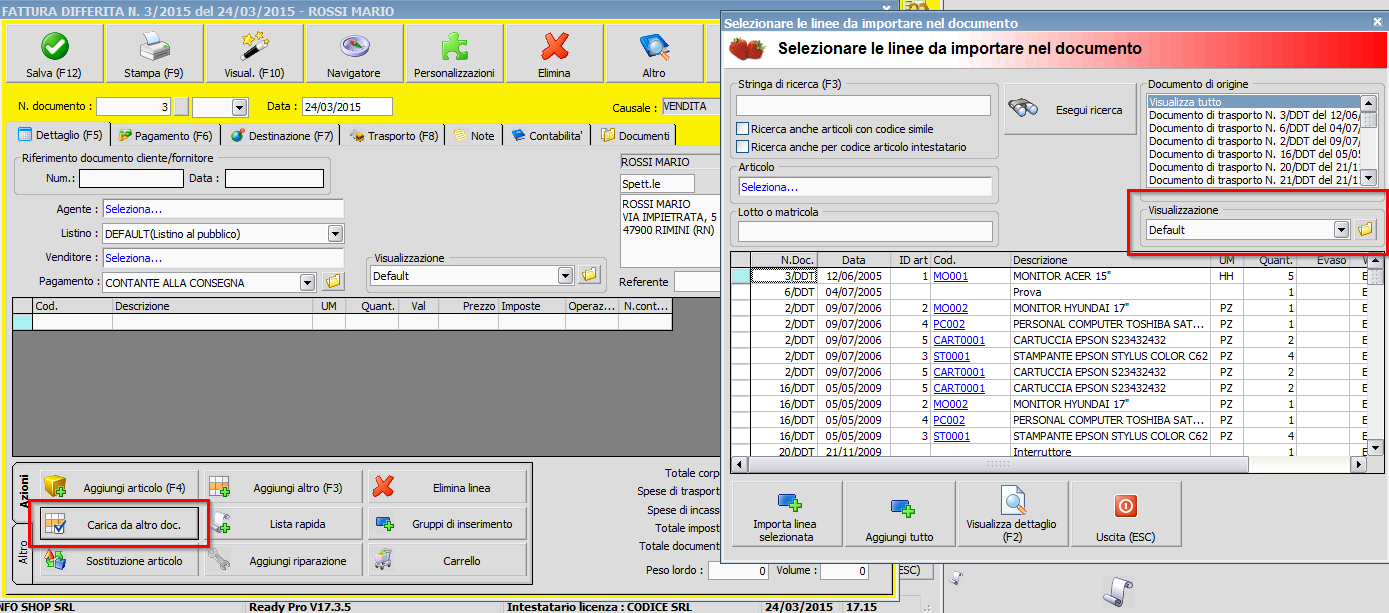Enable Ricerca anche per codice articolo intestatario
Viewport: 1389px width, 613px height.
coord(743,147)
